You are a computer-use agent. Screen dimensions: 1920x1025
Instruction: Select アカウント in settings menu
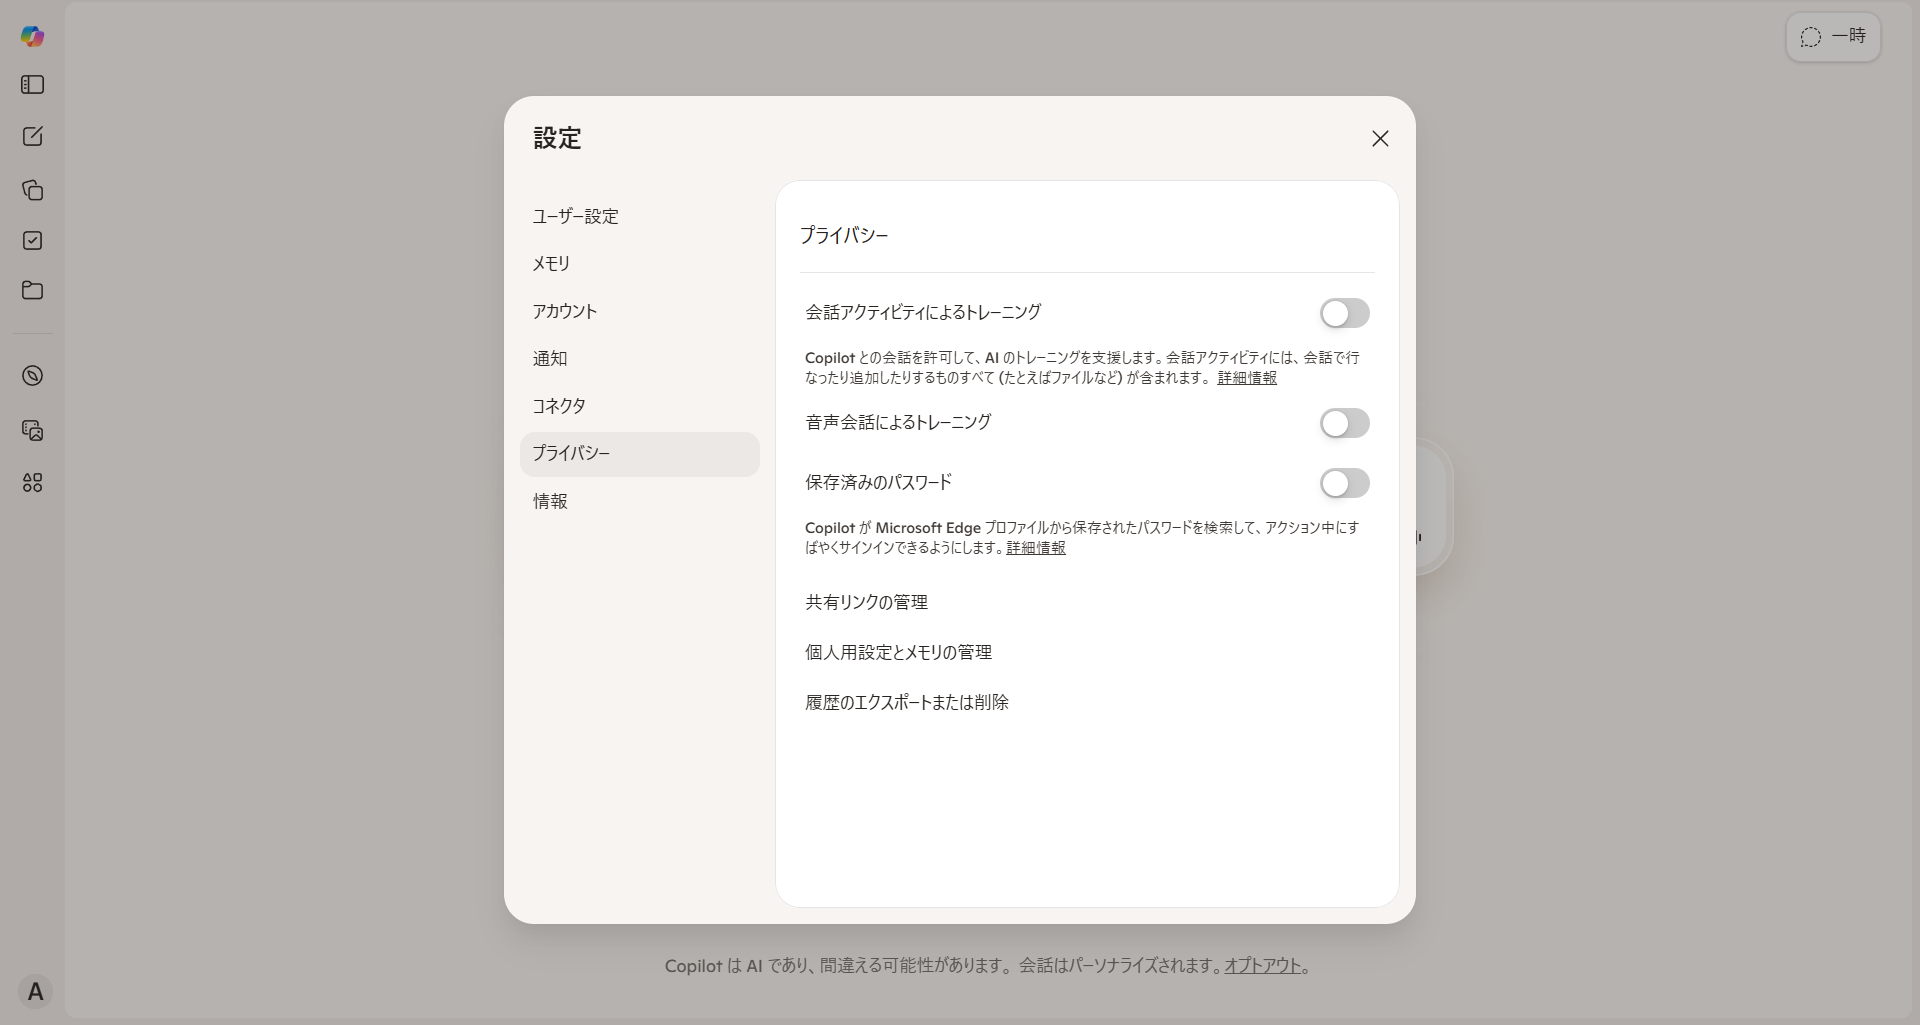pyautogui.click(x=640, y=311)
